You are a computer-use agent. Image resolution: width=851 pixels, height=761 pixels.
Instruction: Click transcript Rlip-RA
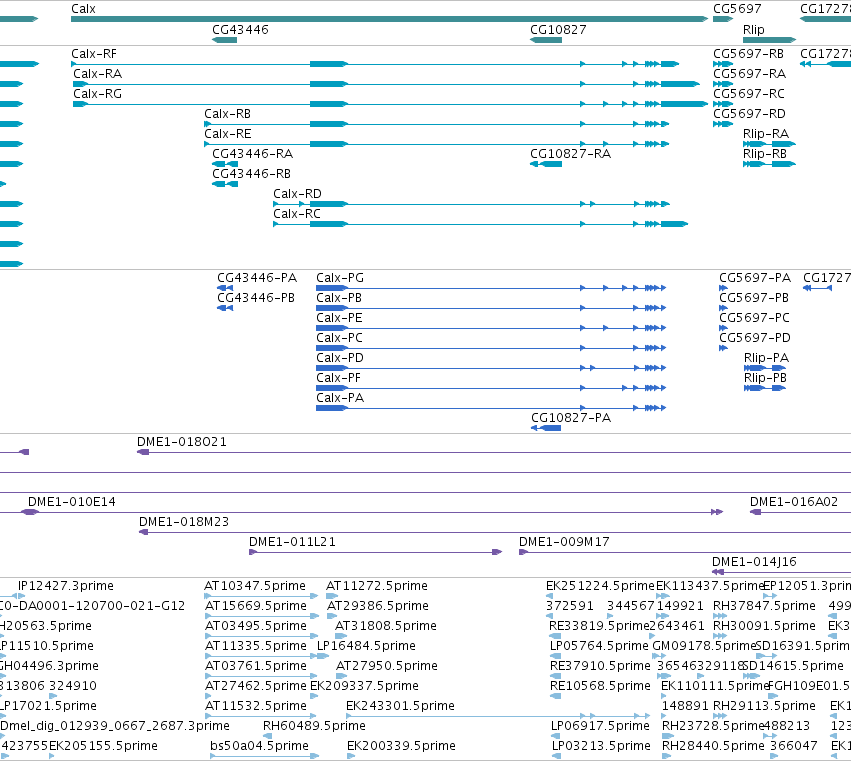(766, 134)
